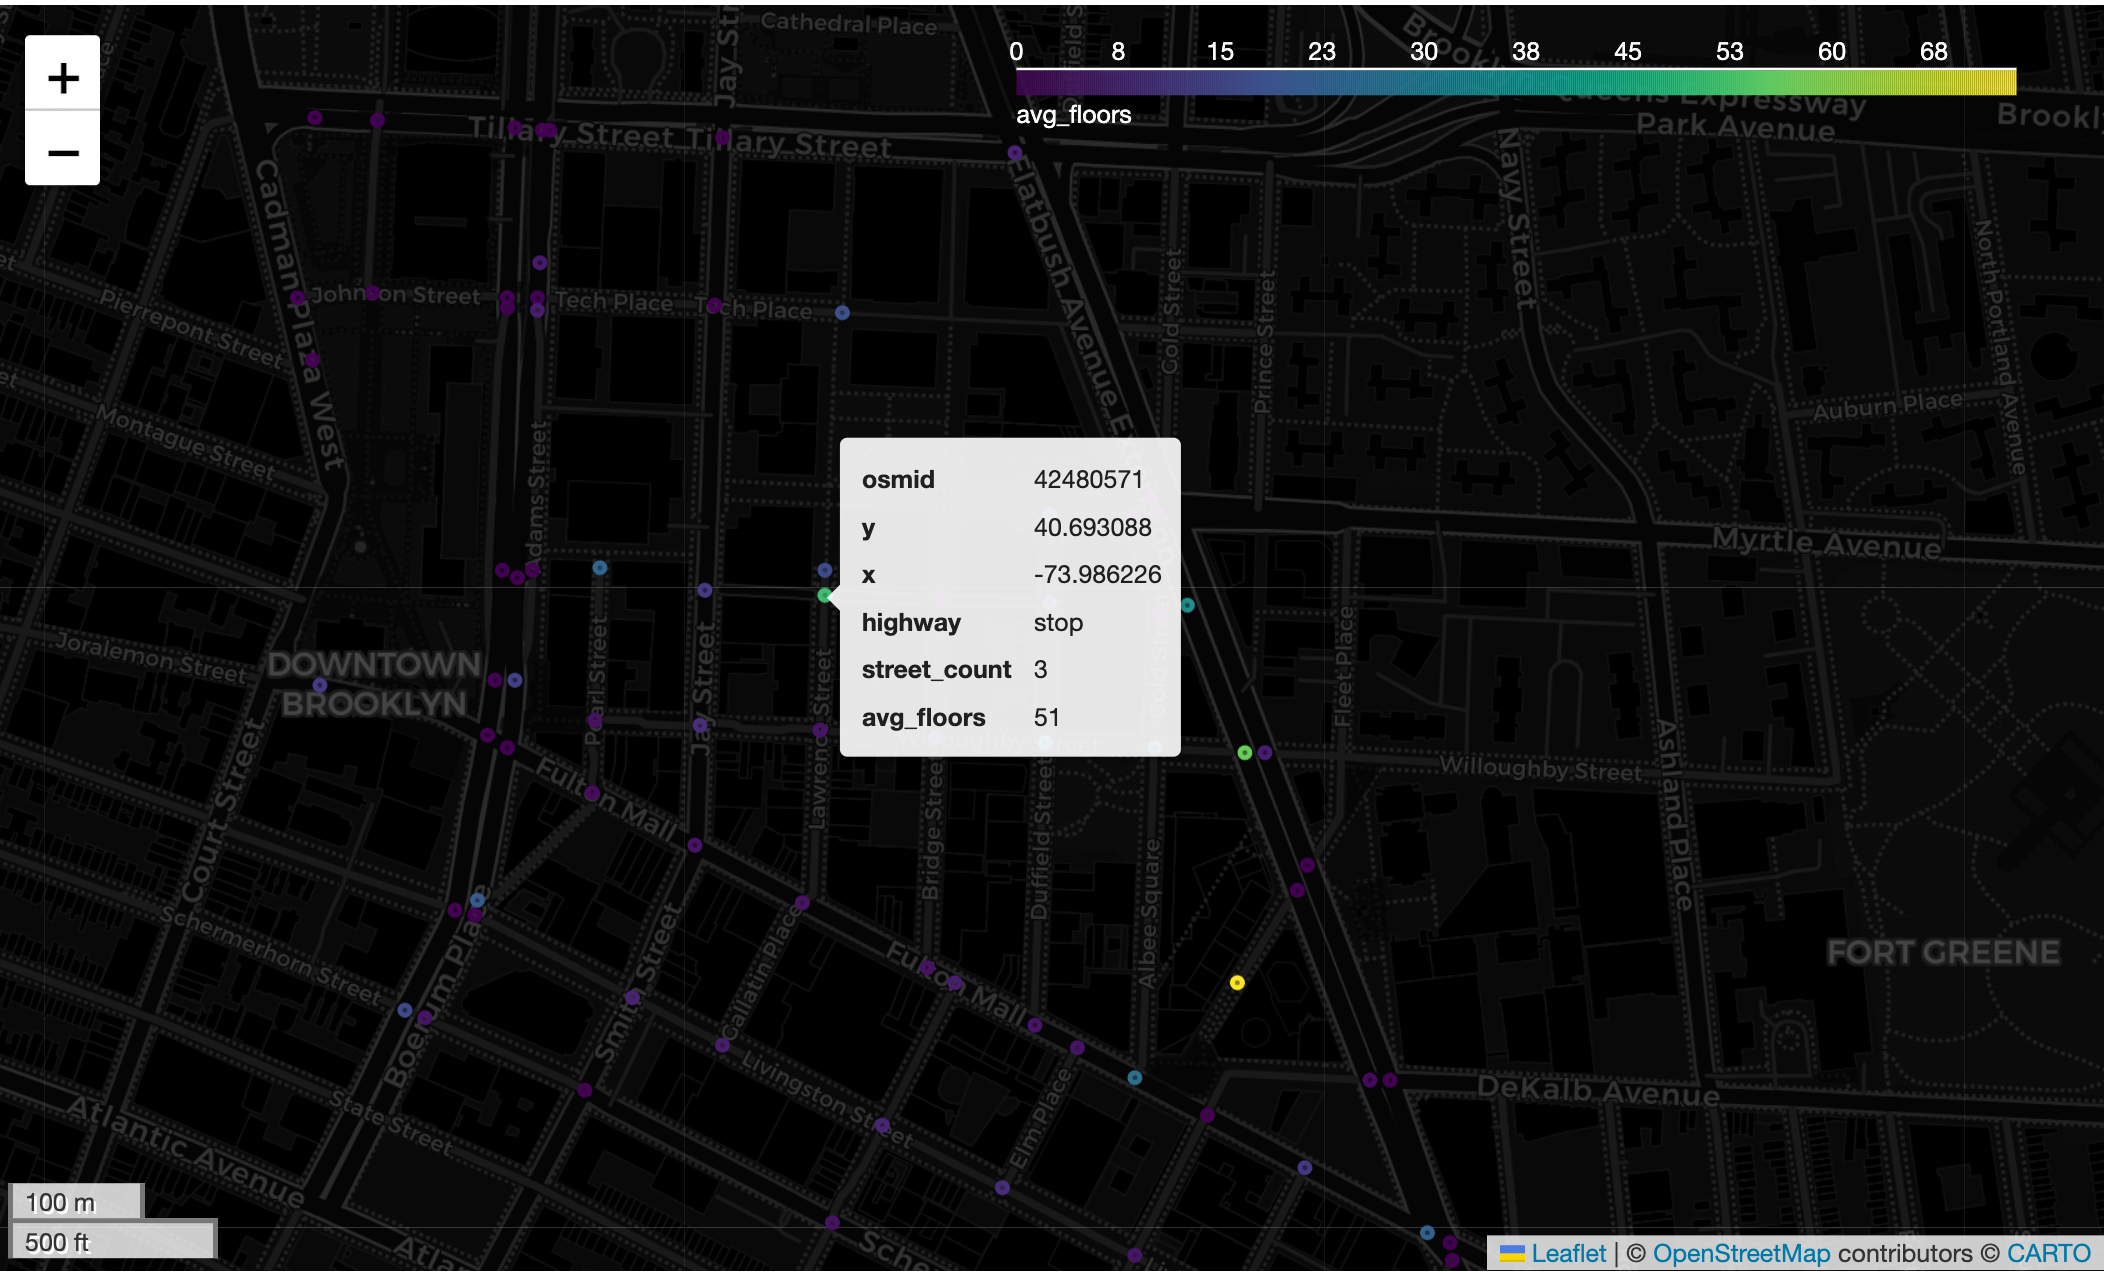Click the teal marker right of the popup
2104x1272 pixels.
coord(1188,605)
